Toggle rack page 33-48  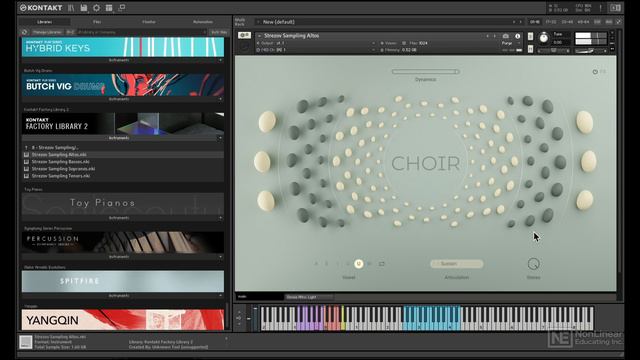[567, 22]
